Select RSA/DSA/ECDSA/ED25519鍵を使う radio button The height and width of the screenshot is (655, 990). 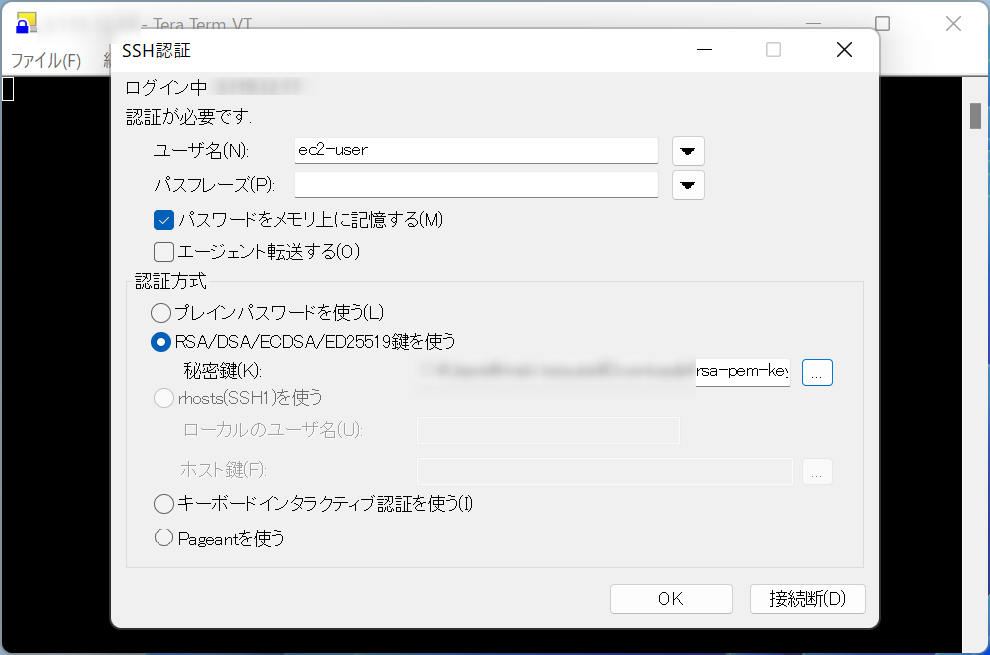[x=161, y=342]
